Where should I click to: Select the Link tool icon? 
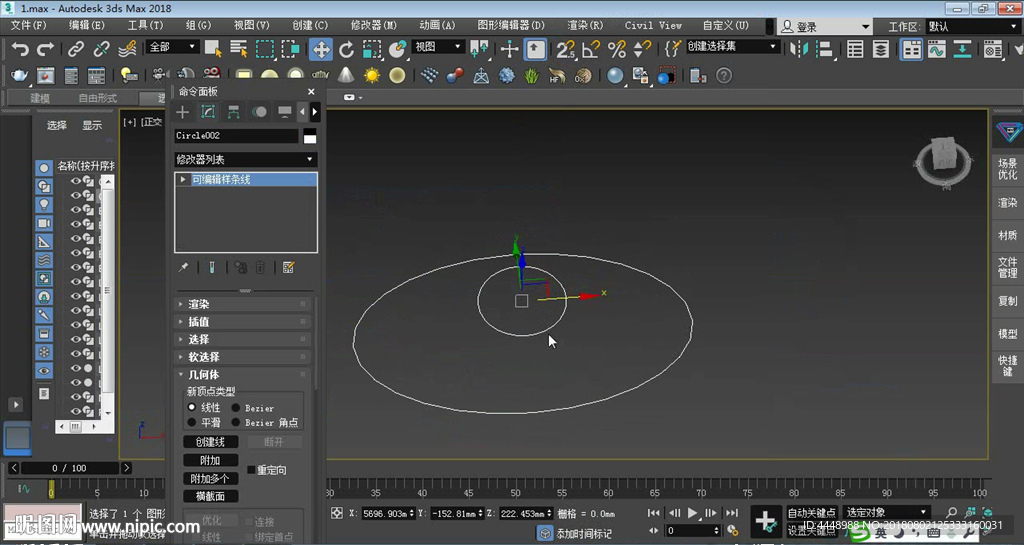pyautogui.click(x=76, y=49)
